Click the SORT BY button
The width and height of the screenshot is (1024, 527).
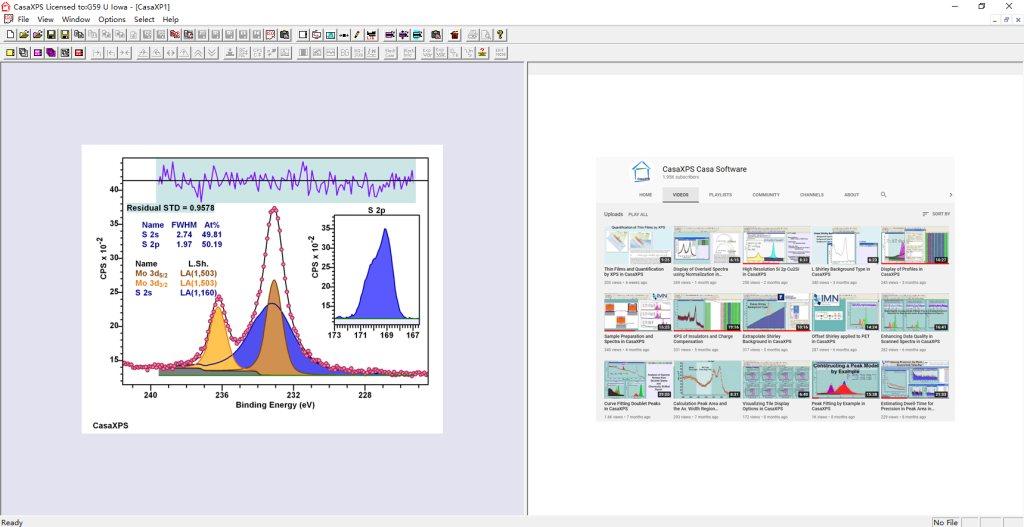936,214
